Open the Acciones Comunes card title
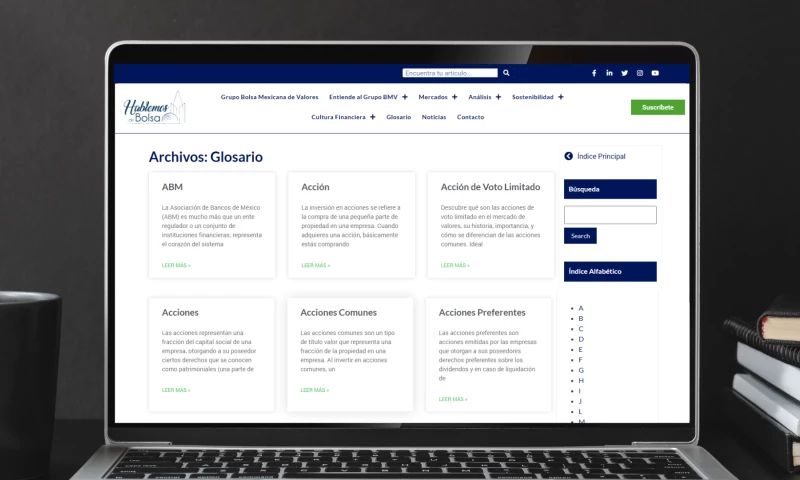The height and width of the screenshot is (480, 800). tap(338, 312)
